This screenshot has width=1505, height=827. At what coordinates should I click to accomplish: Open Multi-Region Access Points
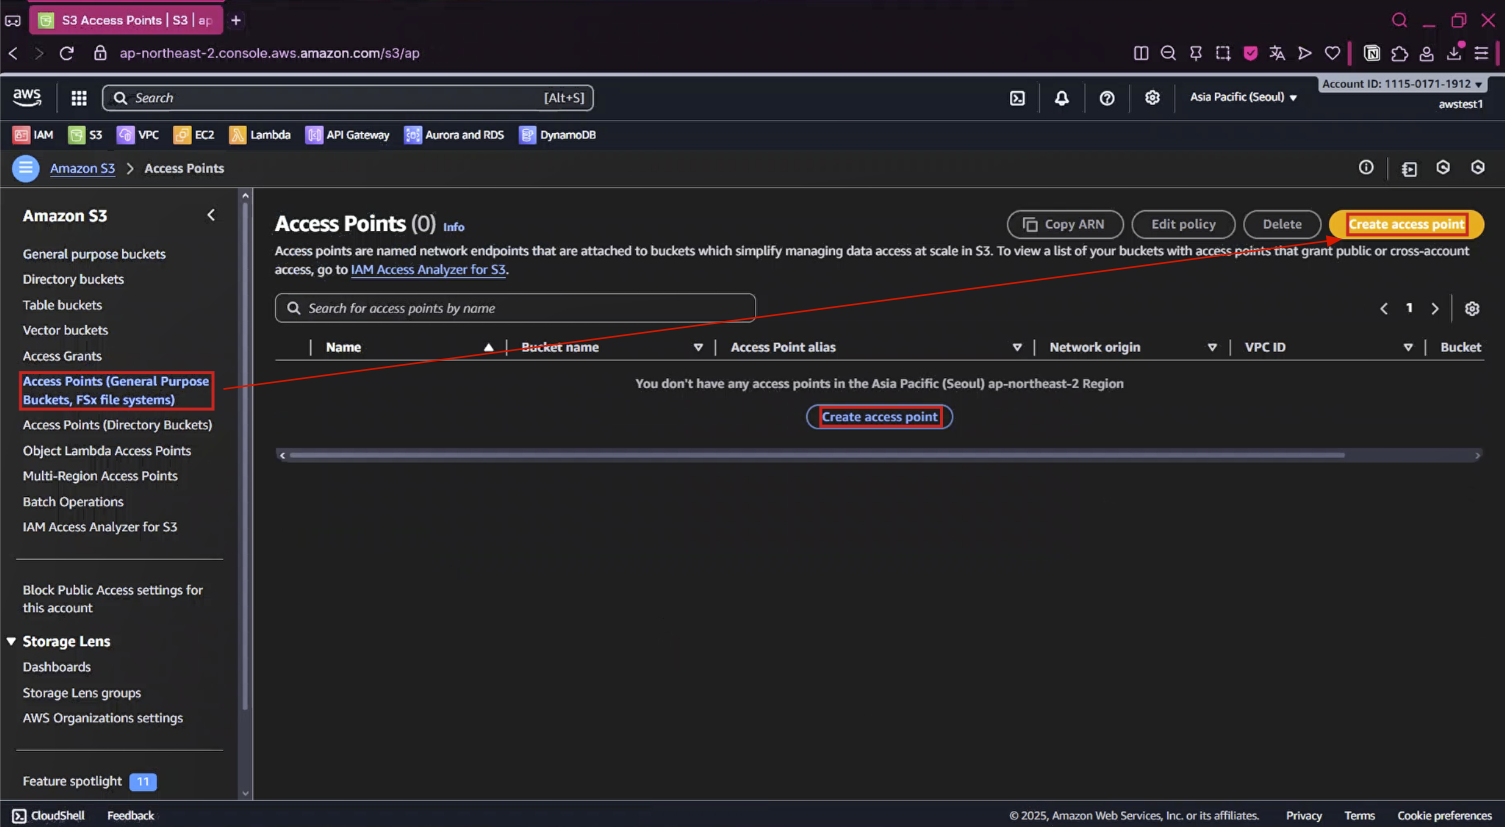click(x=100, y=476)
